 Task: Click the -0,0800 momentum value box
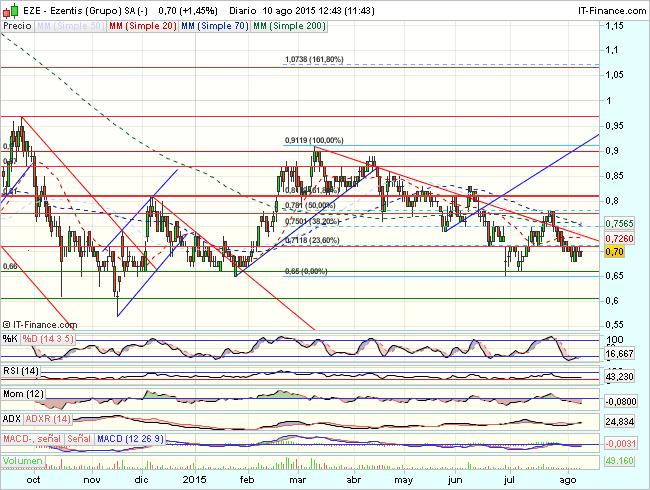coord(620,401)
